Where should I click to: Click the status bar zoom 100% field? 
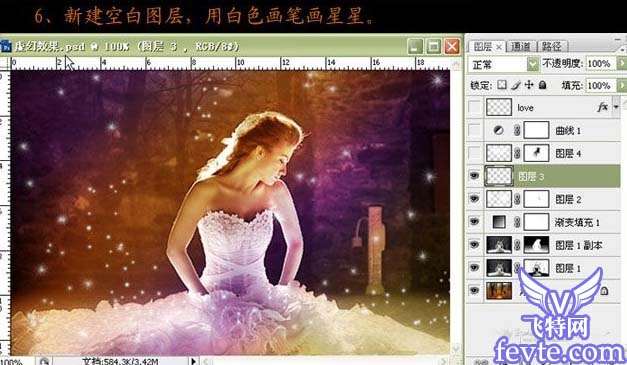[x=11, y=361]
